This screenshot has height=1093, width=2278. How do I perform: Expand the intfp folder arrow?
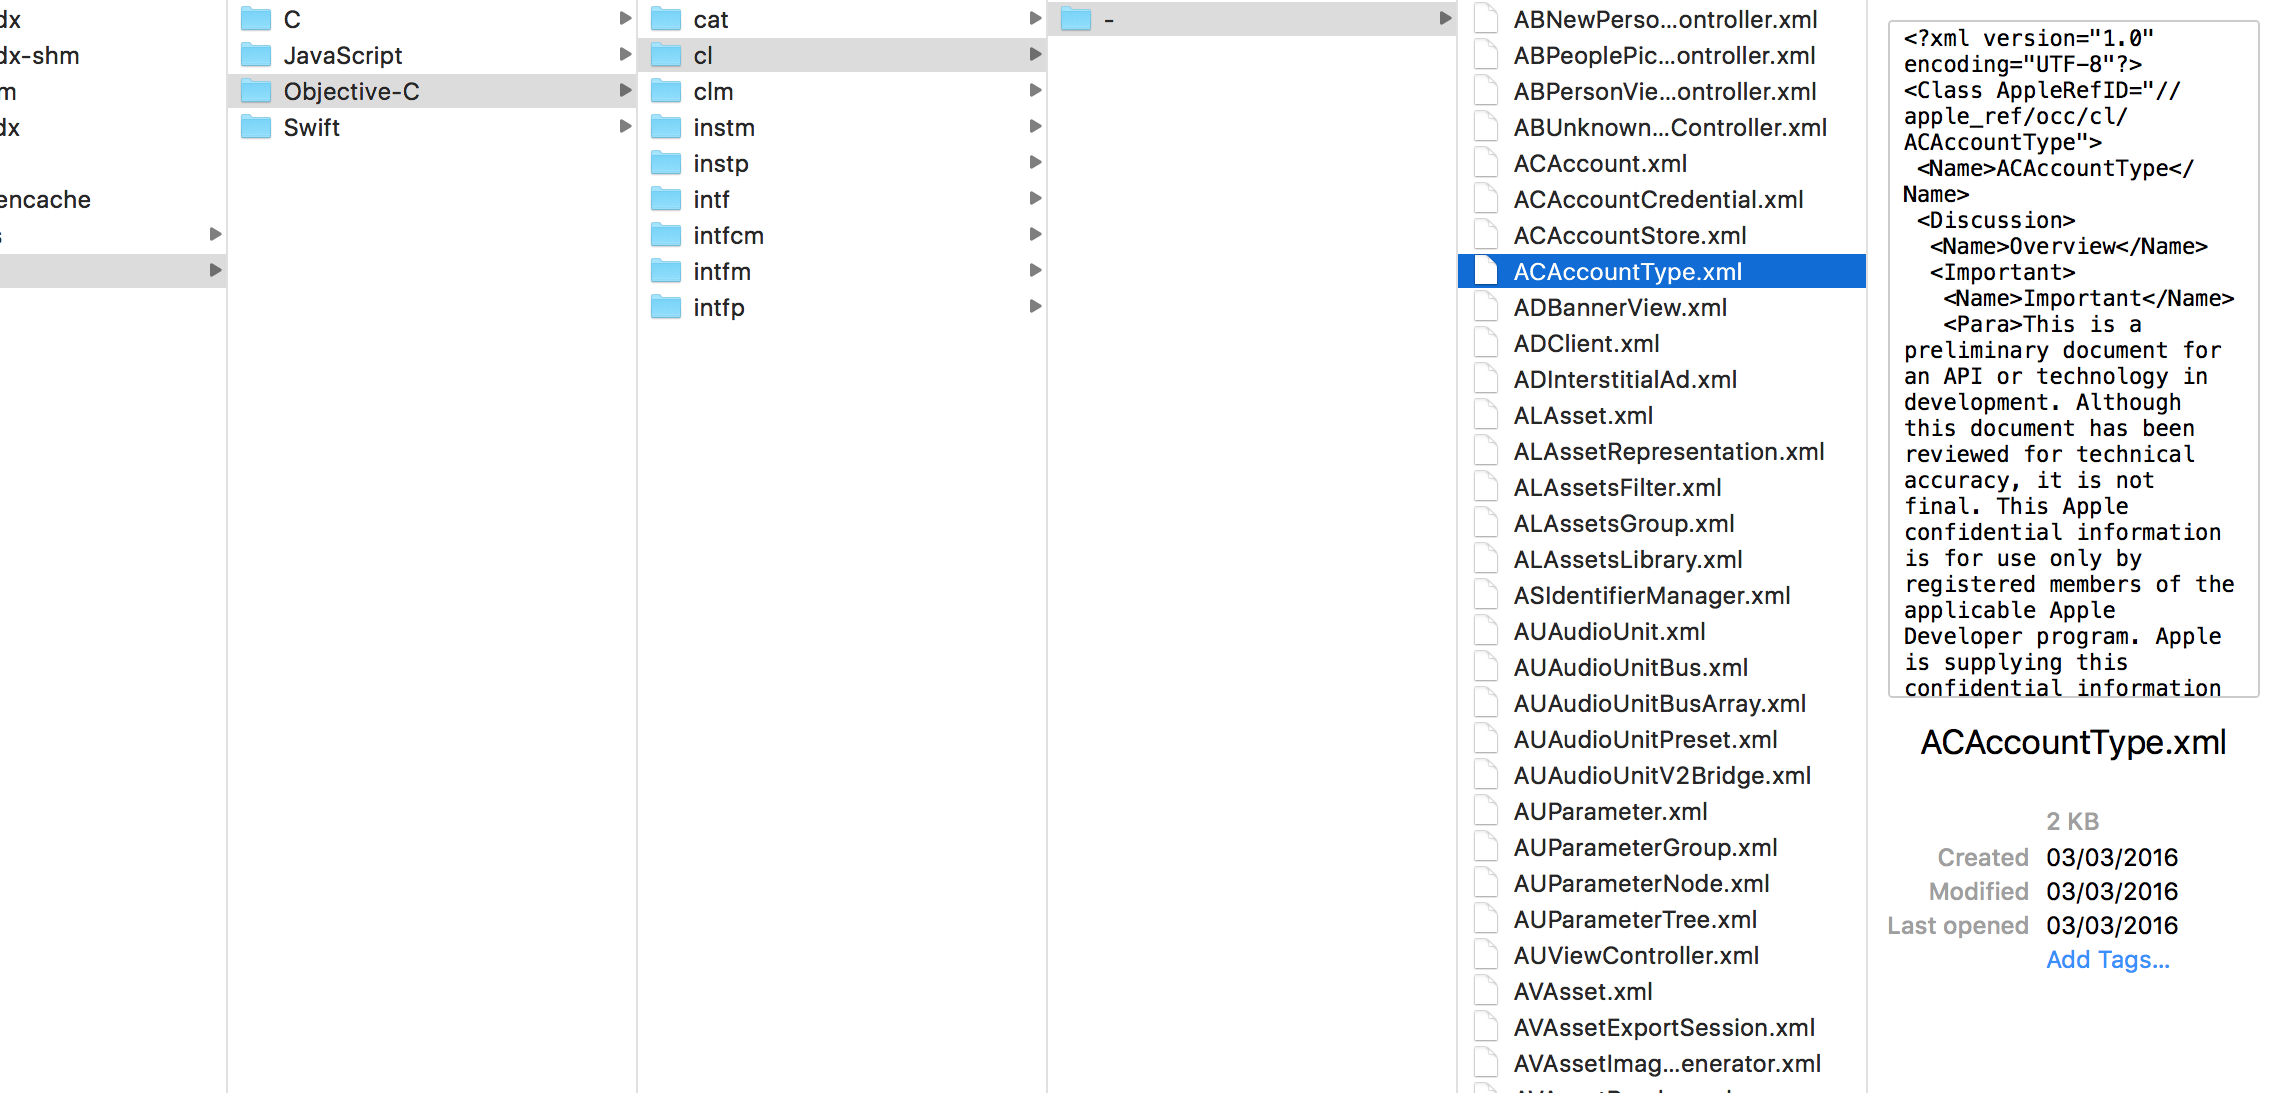pyautogui.click(x=1035, y=307)
